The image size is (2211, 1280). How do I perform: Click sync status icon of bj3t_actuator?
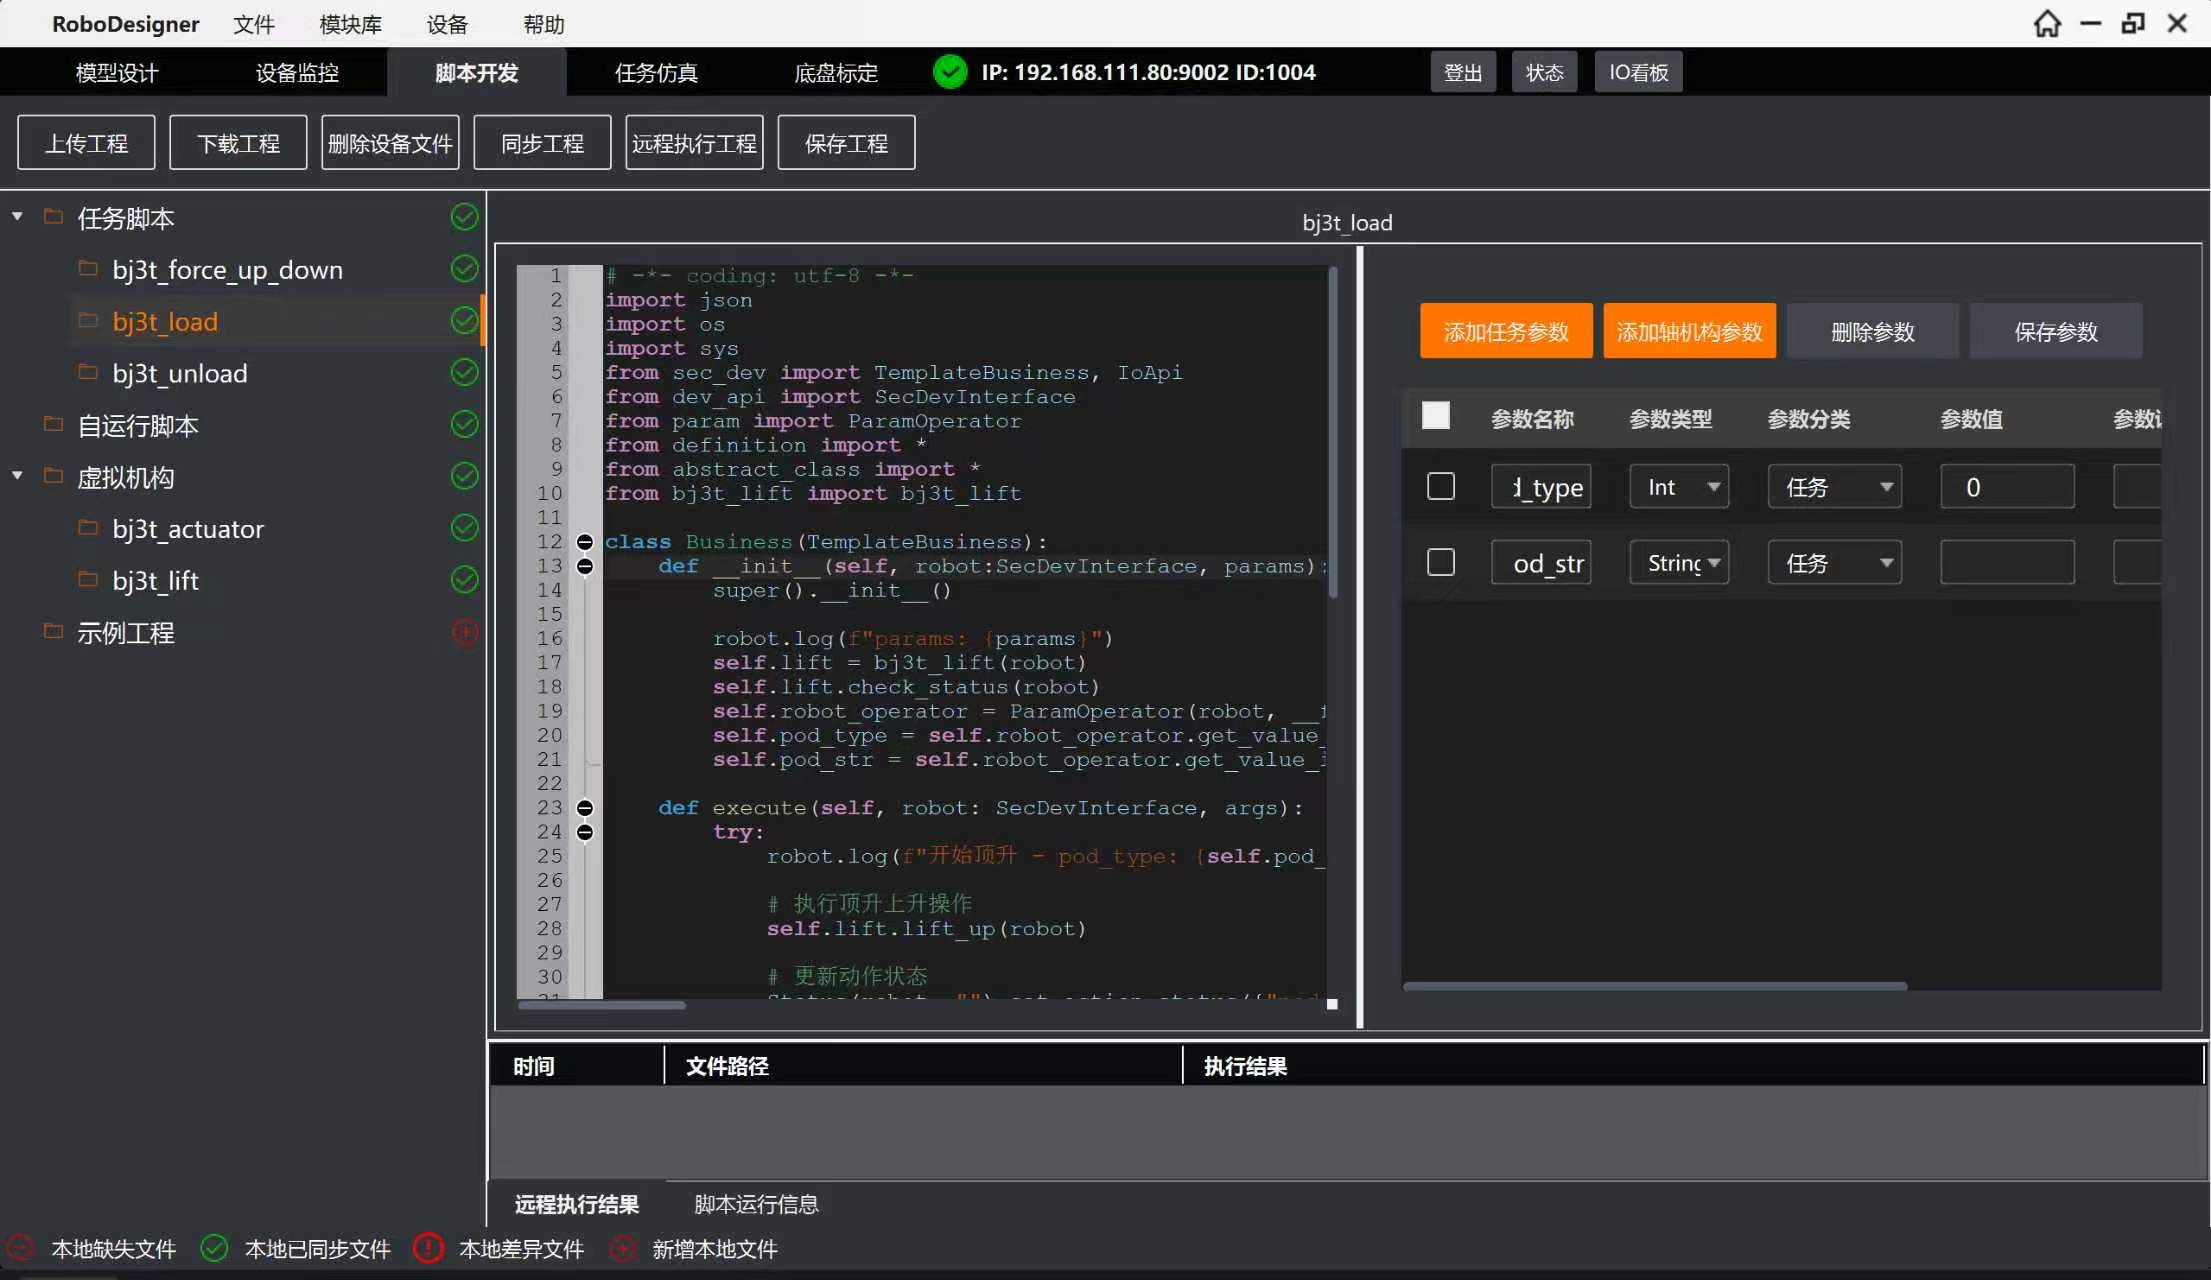pos(464,527)
